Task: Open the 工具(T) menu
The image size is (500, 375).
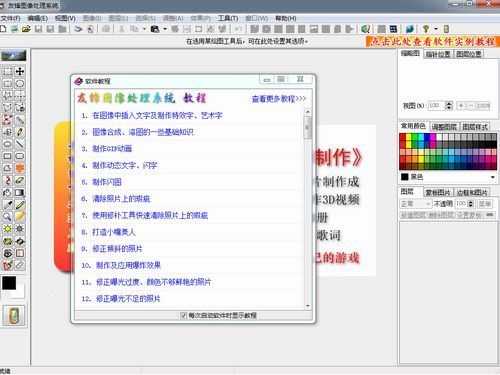Action: (228, 18)
